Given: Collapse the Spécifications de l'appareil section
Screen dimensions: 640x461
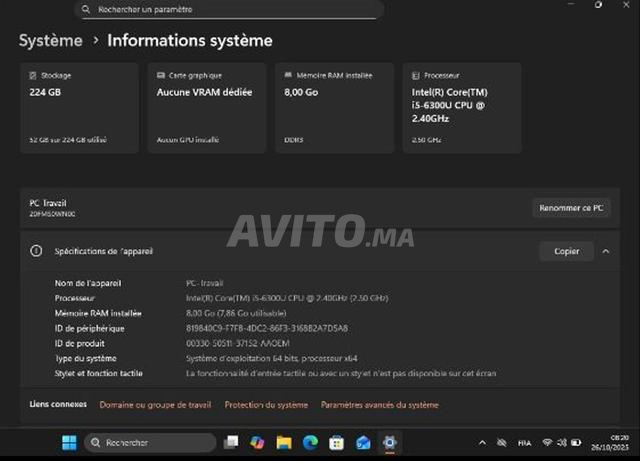Looking at the screenshot, I should click(605, 251).
